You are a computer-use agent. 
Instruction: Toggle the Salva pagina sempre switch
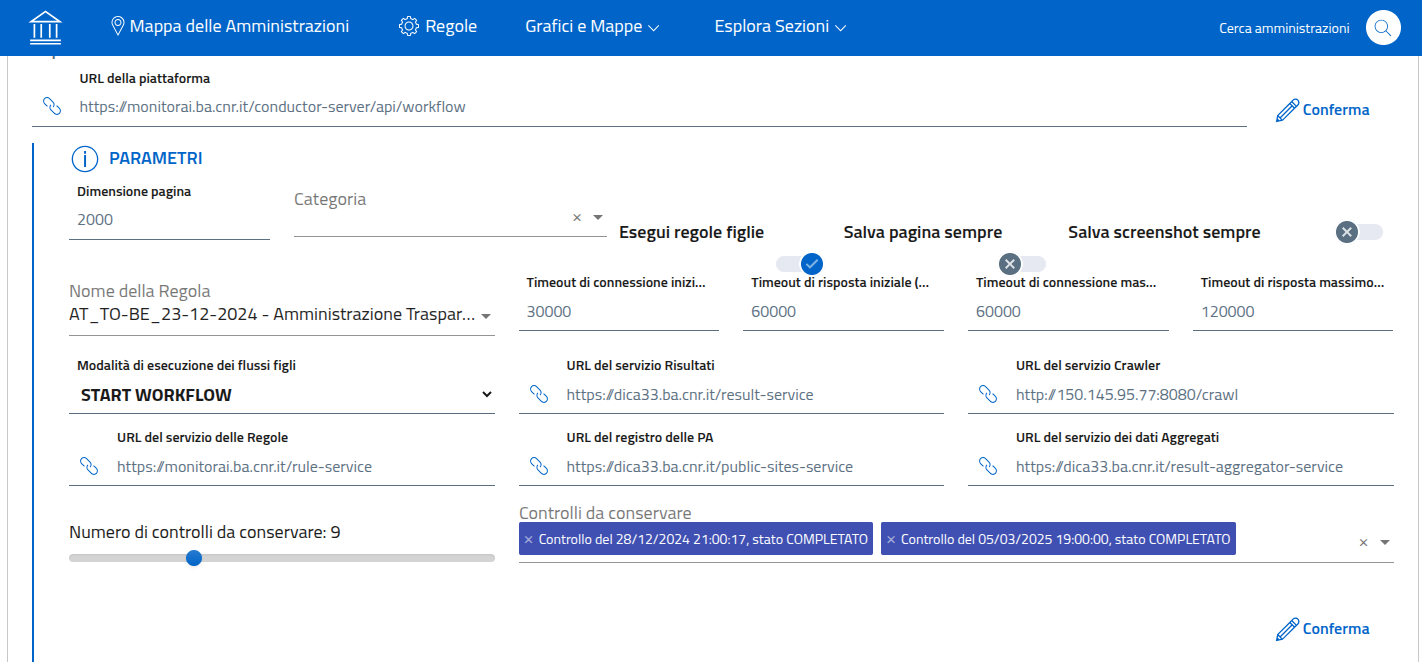pos(1022,263)
